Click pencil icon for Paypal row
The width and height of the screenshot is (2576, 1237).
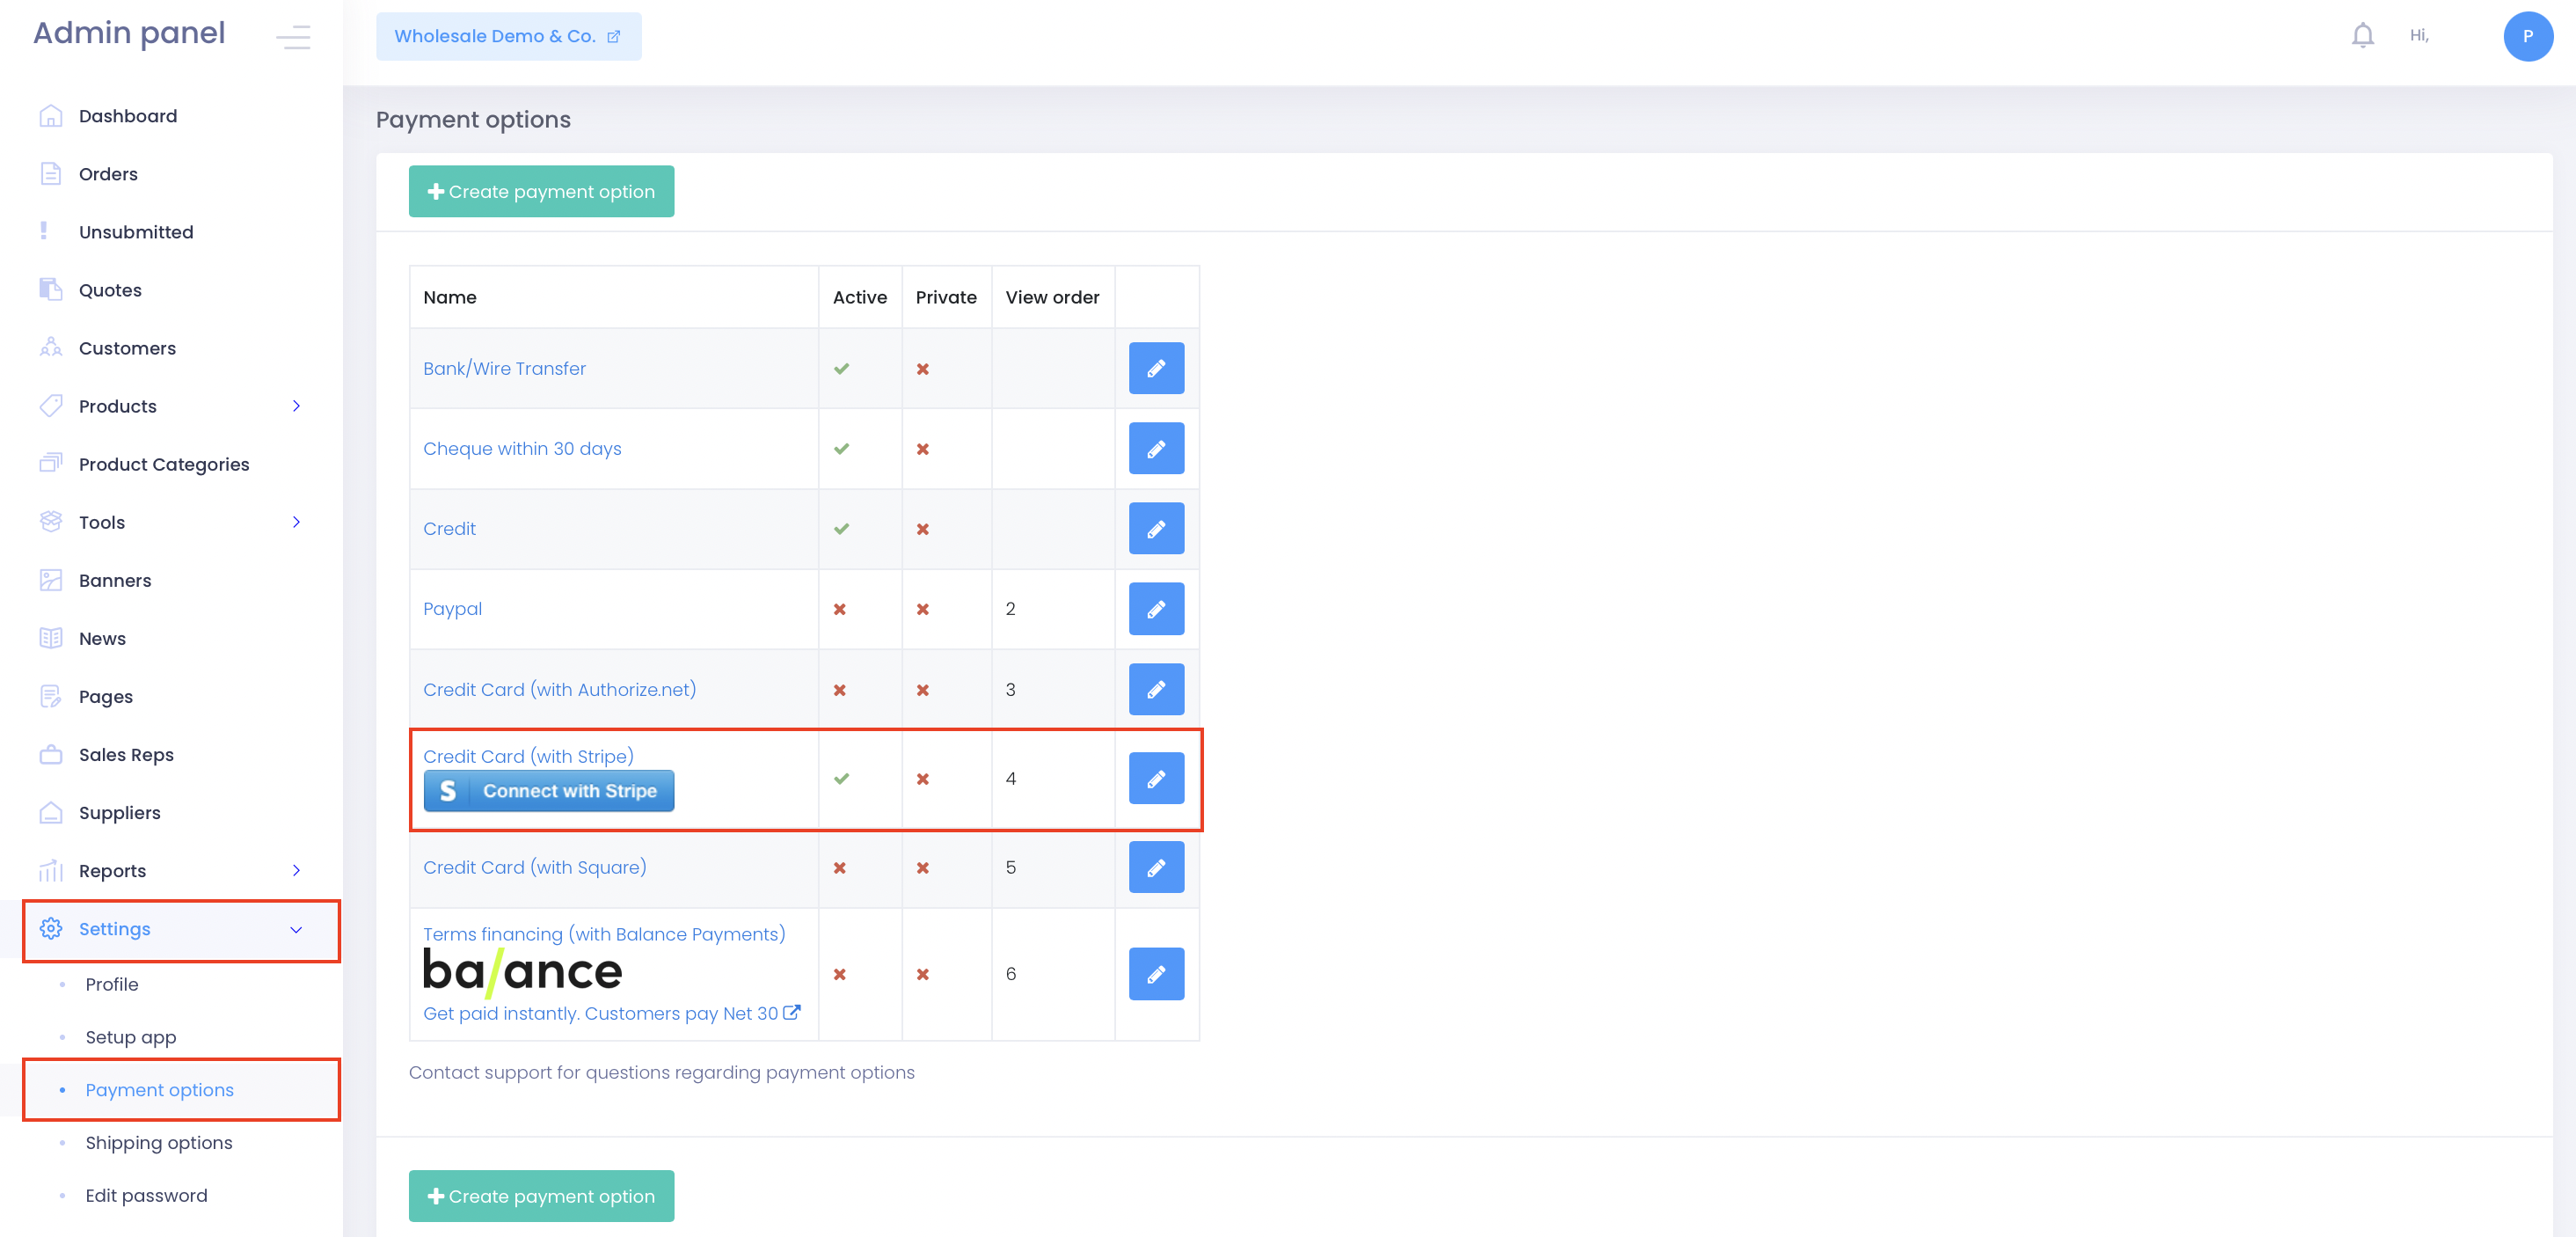click(1156, 609)
